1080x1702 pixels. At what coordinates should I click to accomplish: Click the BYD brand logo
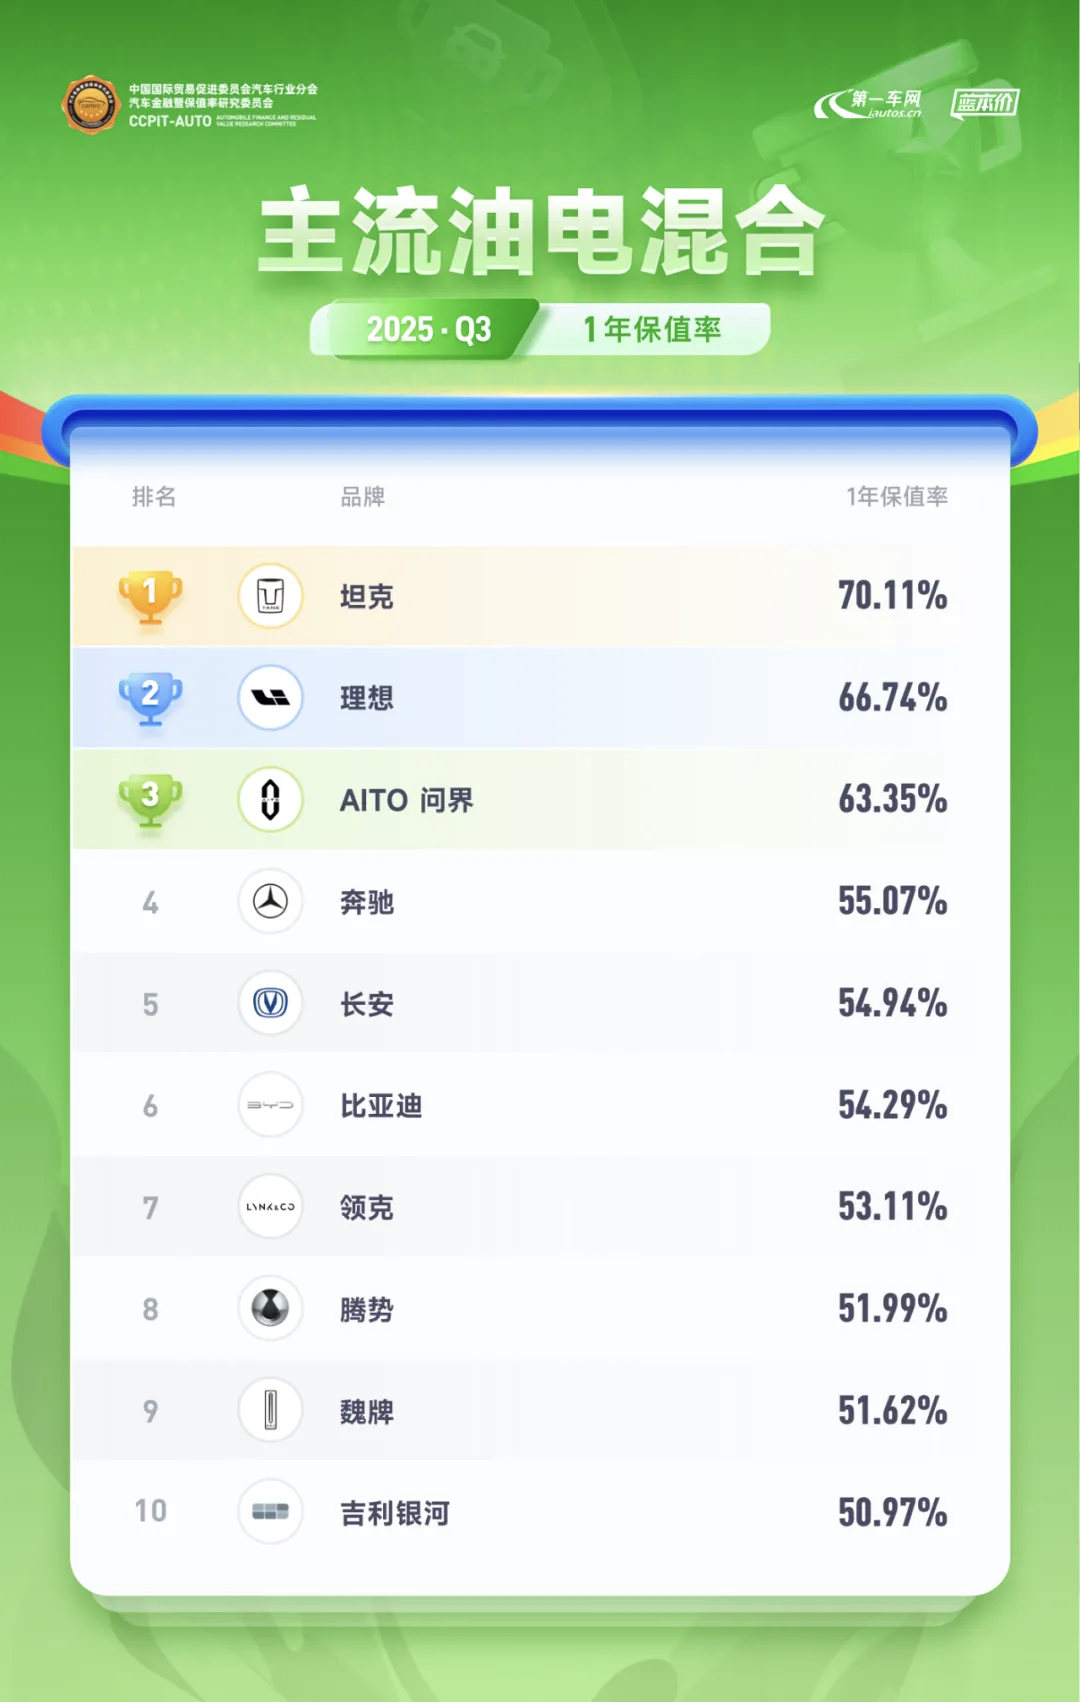click(270, 1105)
